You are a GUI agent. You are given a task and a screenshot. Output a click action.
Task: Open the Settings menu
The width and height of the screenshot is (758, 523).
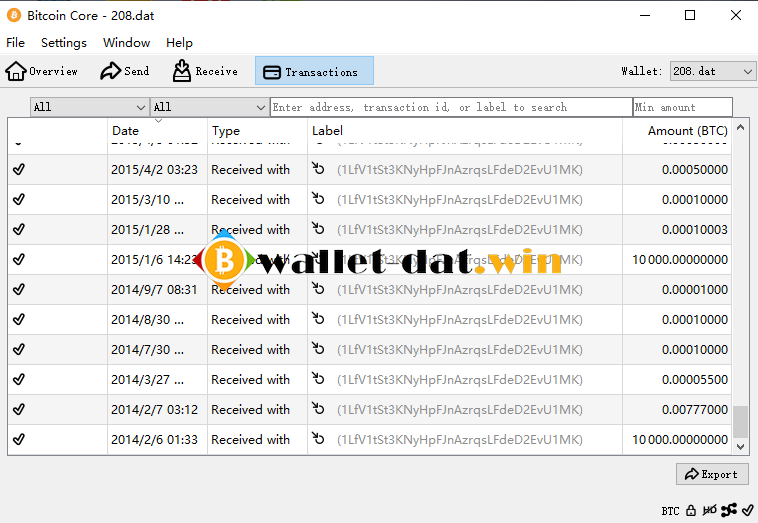(x=64, y=43)
